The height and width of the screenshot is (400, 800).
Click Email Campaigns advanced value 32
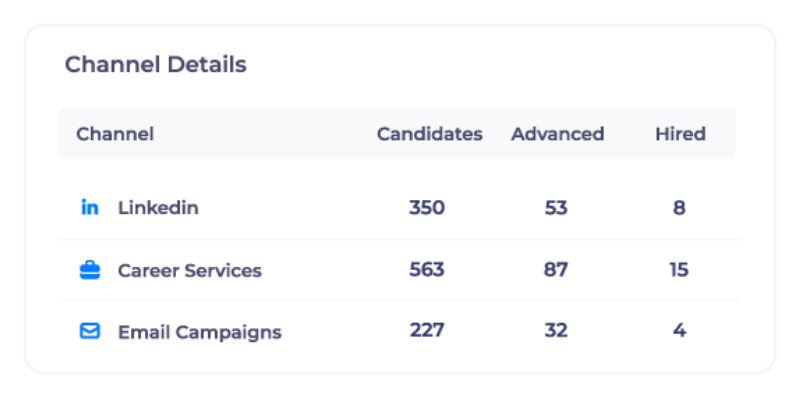tap(556, 331)
